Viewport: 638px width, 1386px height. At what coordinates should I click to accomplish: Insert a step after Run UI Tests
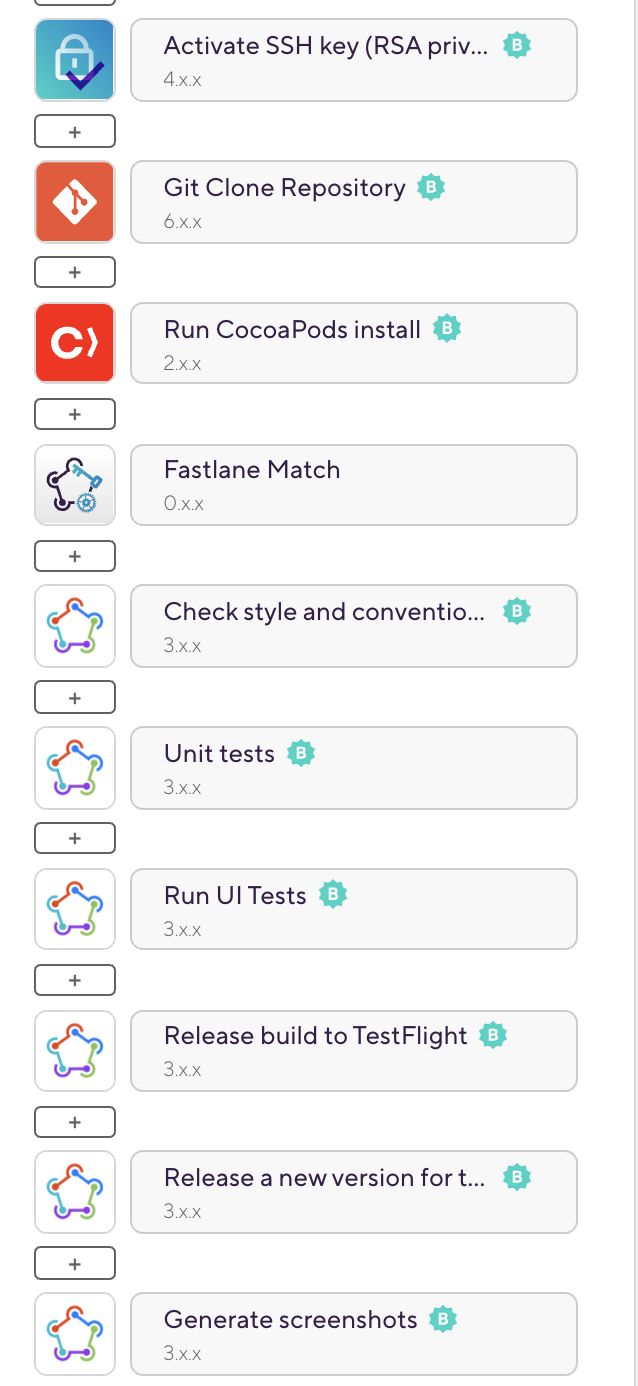75,980
